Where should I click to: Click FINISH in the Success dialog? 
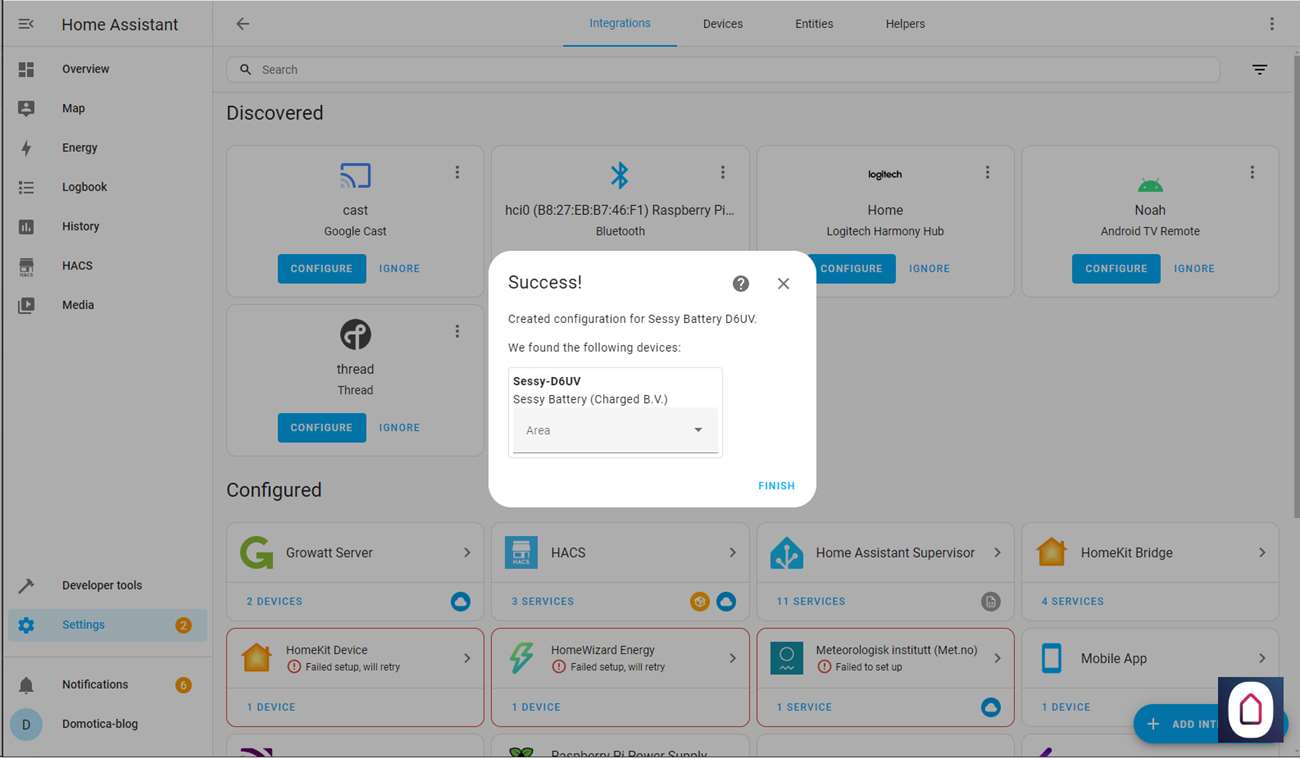[776, 486]
